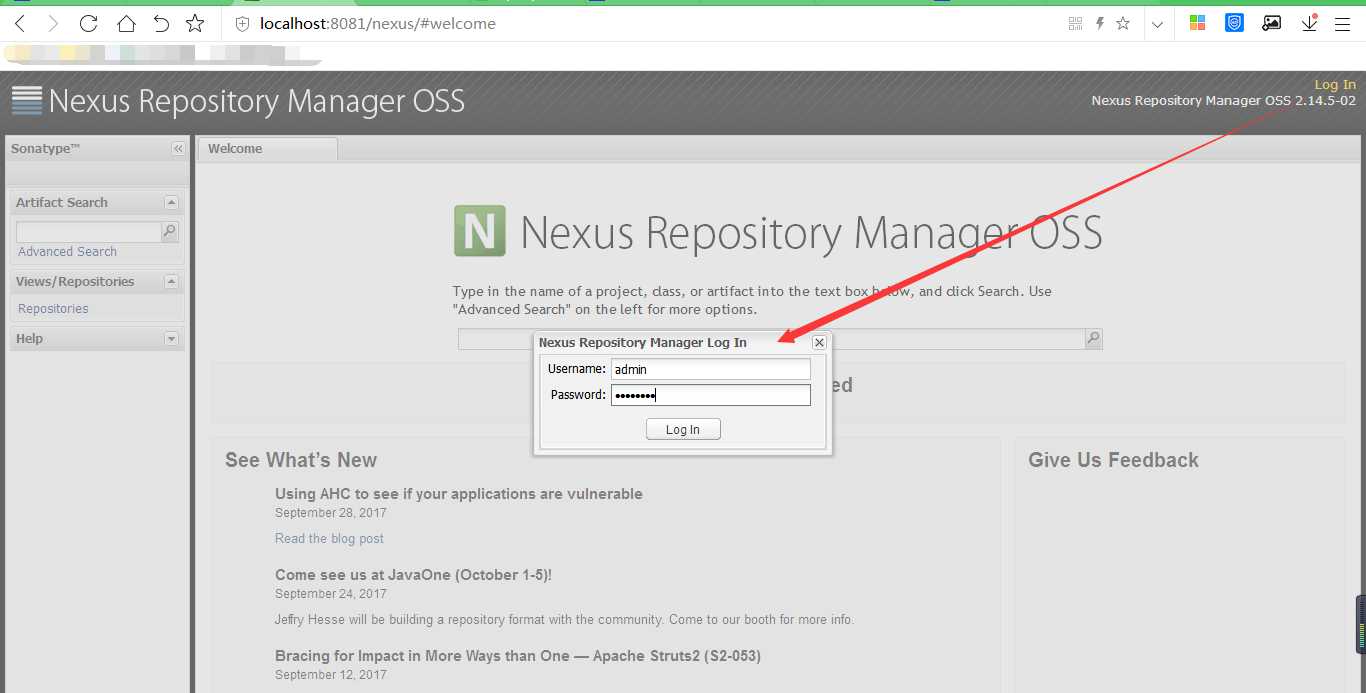Viewport: 1366px width, 693px height.
Task: Click the Using AHC vulnerable applications headline
Action: 459,494
